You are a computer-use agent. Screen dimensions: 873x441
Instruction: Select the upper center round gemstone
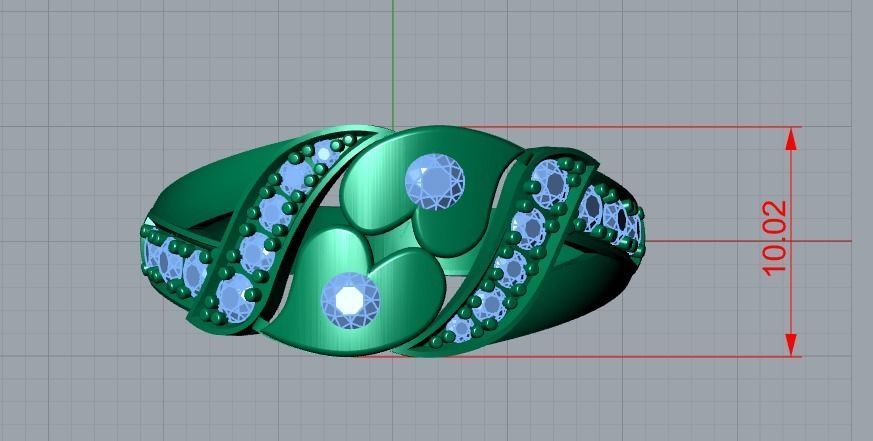tap(434, 182)
